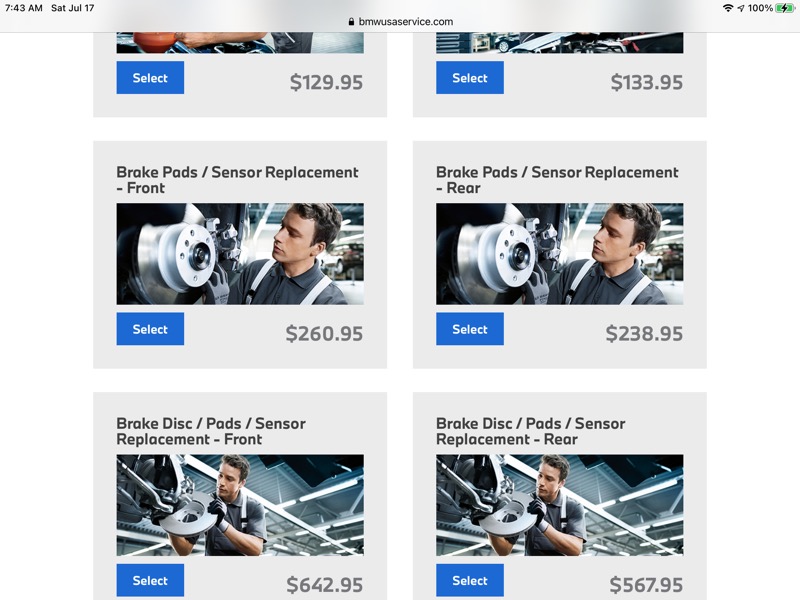The width and height of the screenshot is (800, 600).
Task: Select Brake Pads Sensor Replacement Front
Action: (150, 329)
